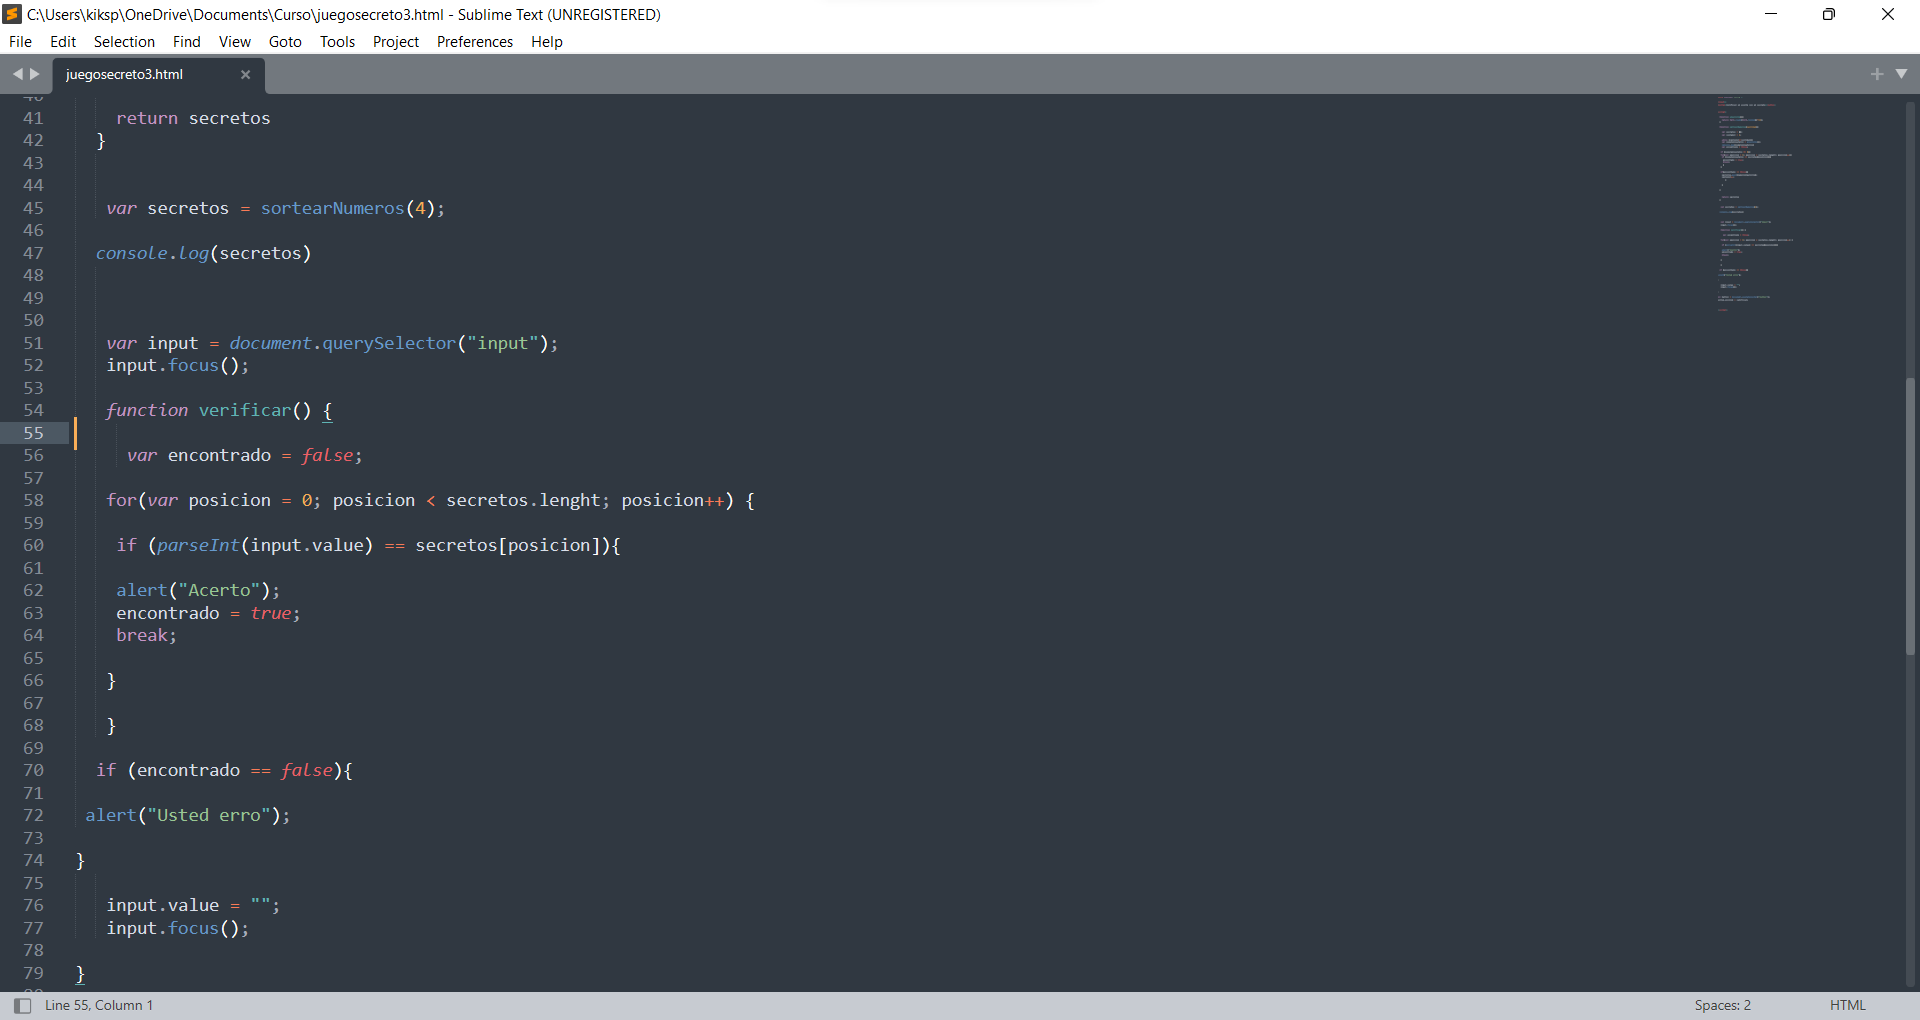Click the 'break;' statement
This screenshot has width=1920, height=1020.
[x=146, y=635]
